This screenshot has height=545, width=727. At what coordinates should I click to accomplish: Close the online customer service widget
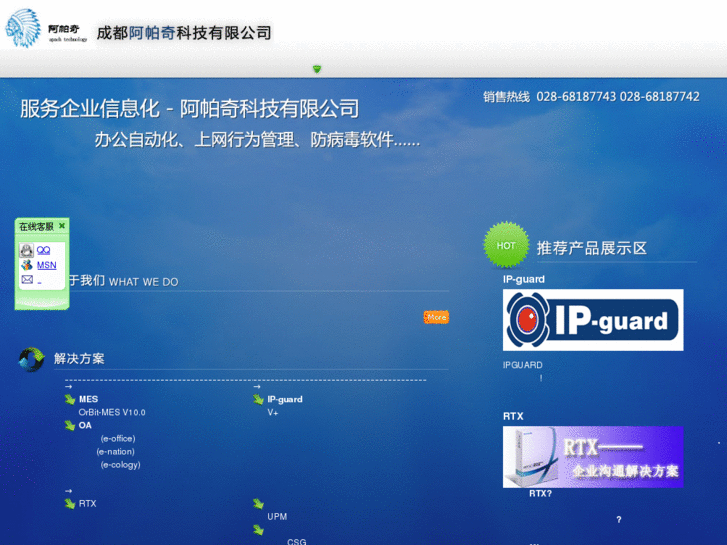pos(62,226)
